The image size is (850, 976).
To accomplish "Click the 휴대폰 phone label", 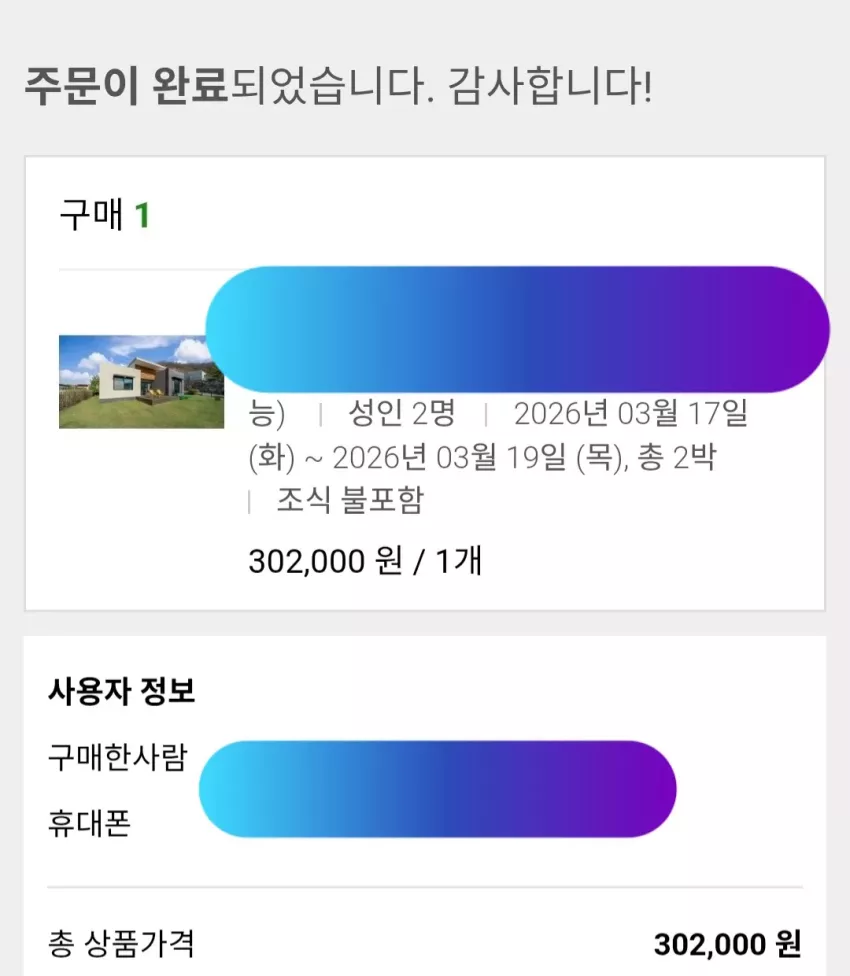I will point(89,823).
